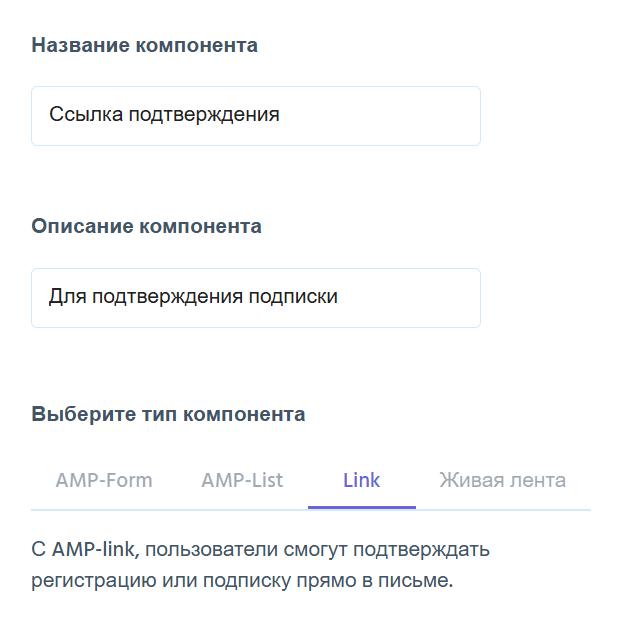619x632 pixels.
Task: Focus the component name input field
Action: coord(255,116)
